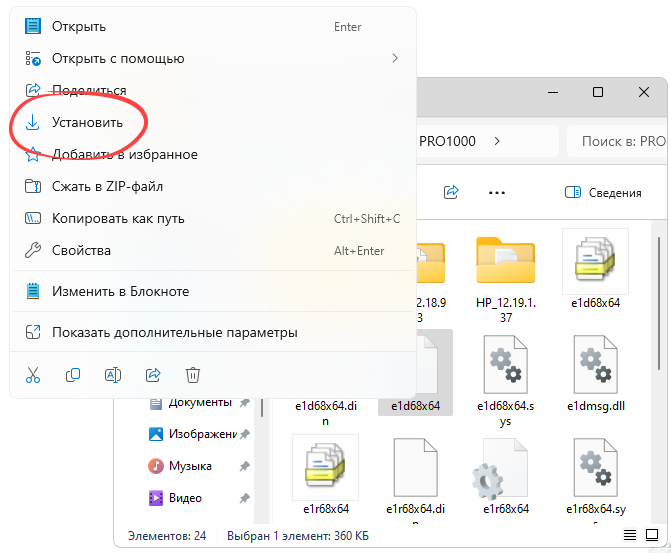
Task: Select the e1d68x64.sys file icon
Action: click(505, 364)
